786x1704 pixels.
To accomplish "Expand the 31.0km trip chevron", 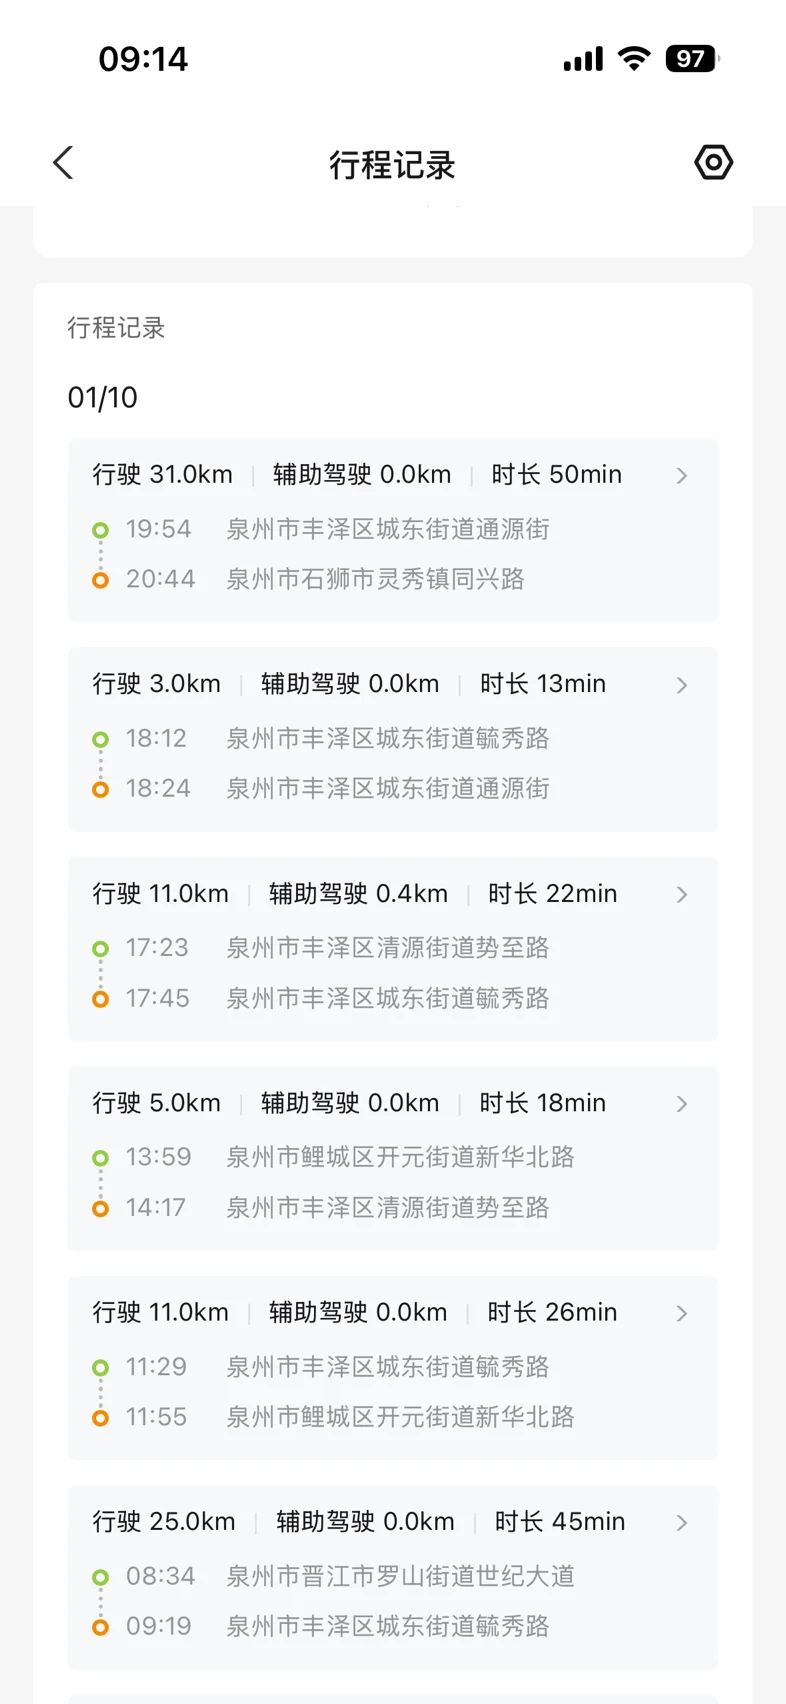I will (x=682, y=476).
